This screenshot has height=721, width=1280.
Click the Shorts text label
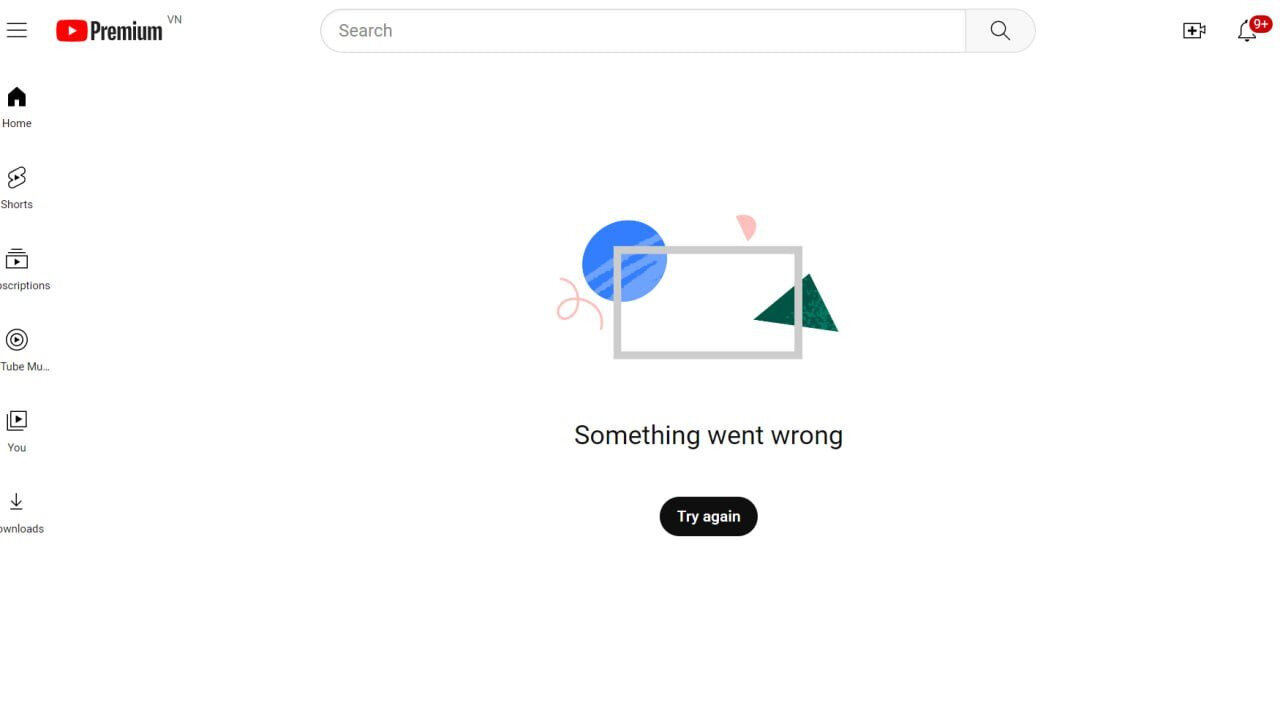coord(17,205)
